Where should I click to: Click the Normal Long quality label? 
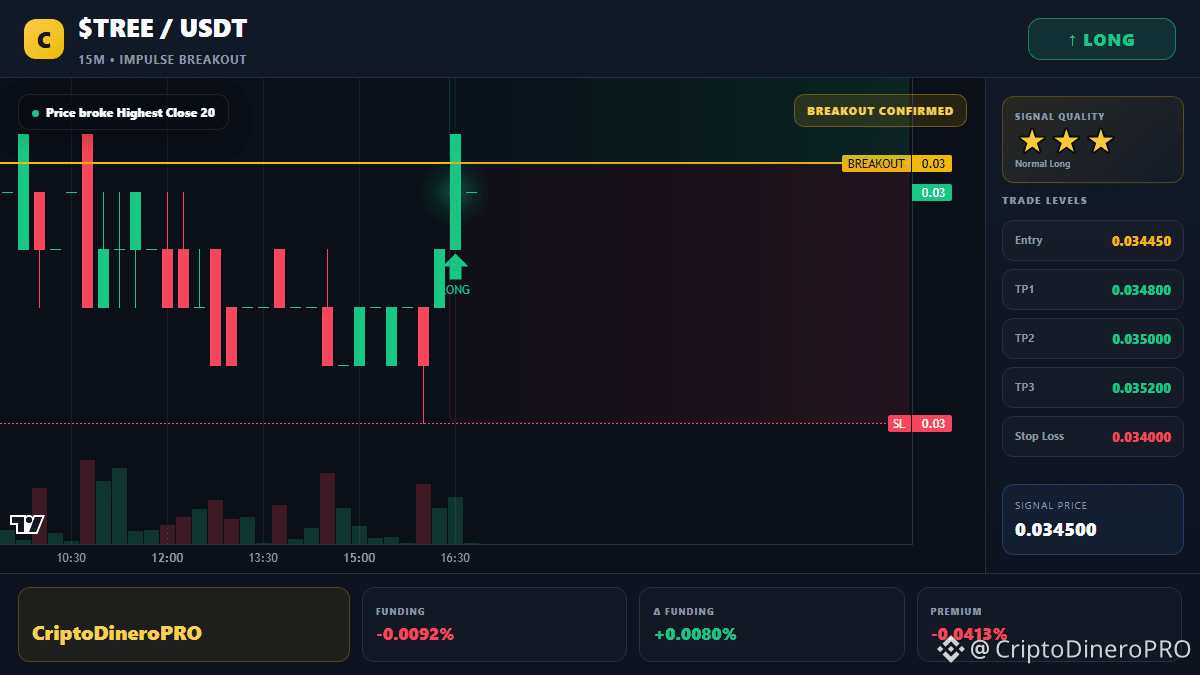(1042, 164)
